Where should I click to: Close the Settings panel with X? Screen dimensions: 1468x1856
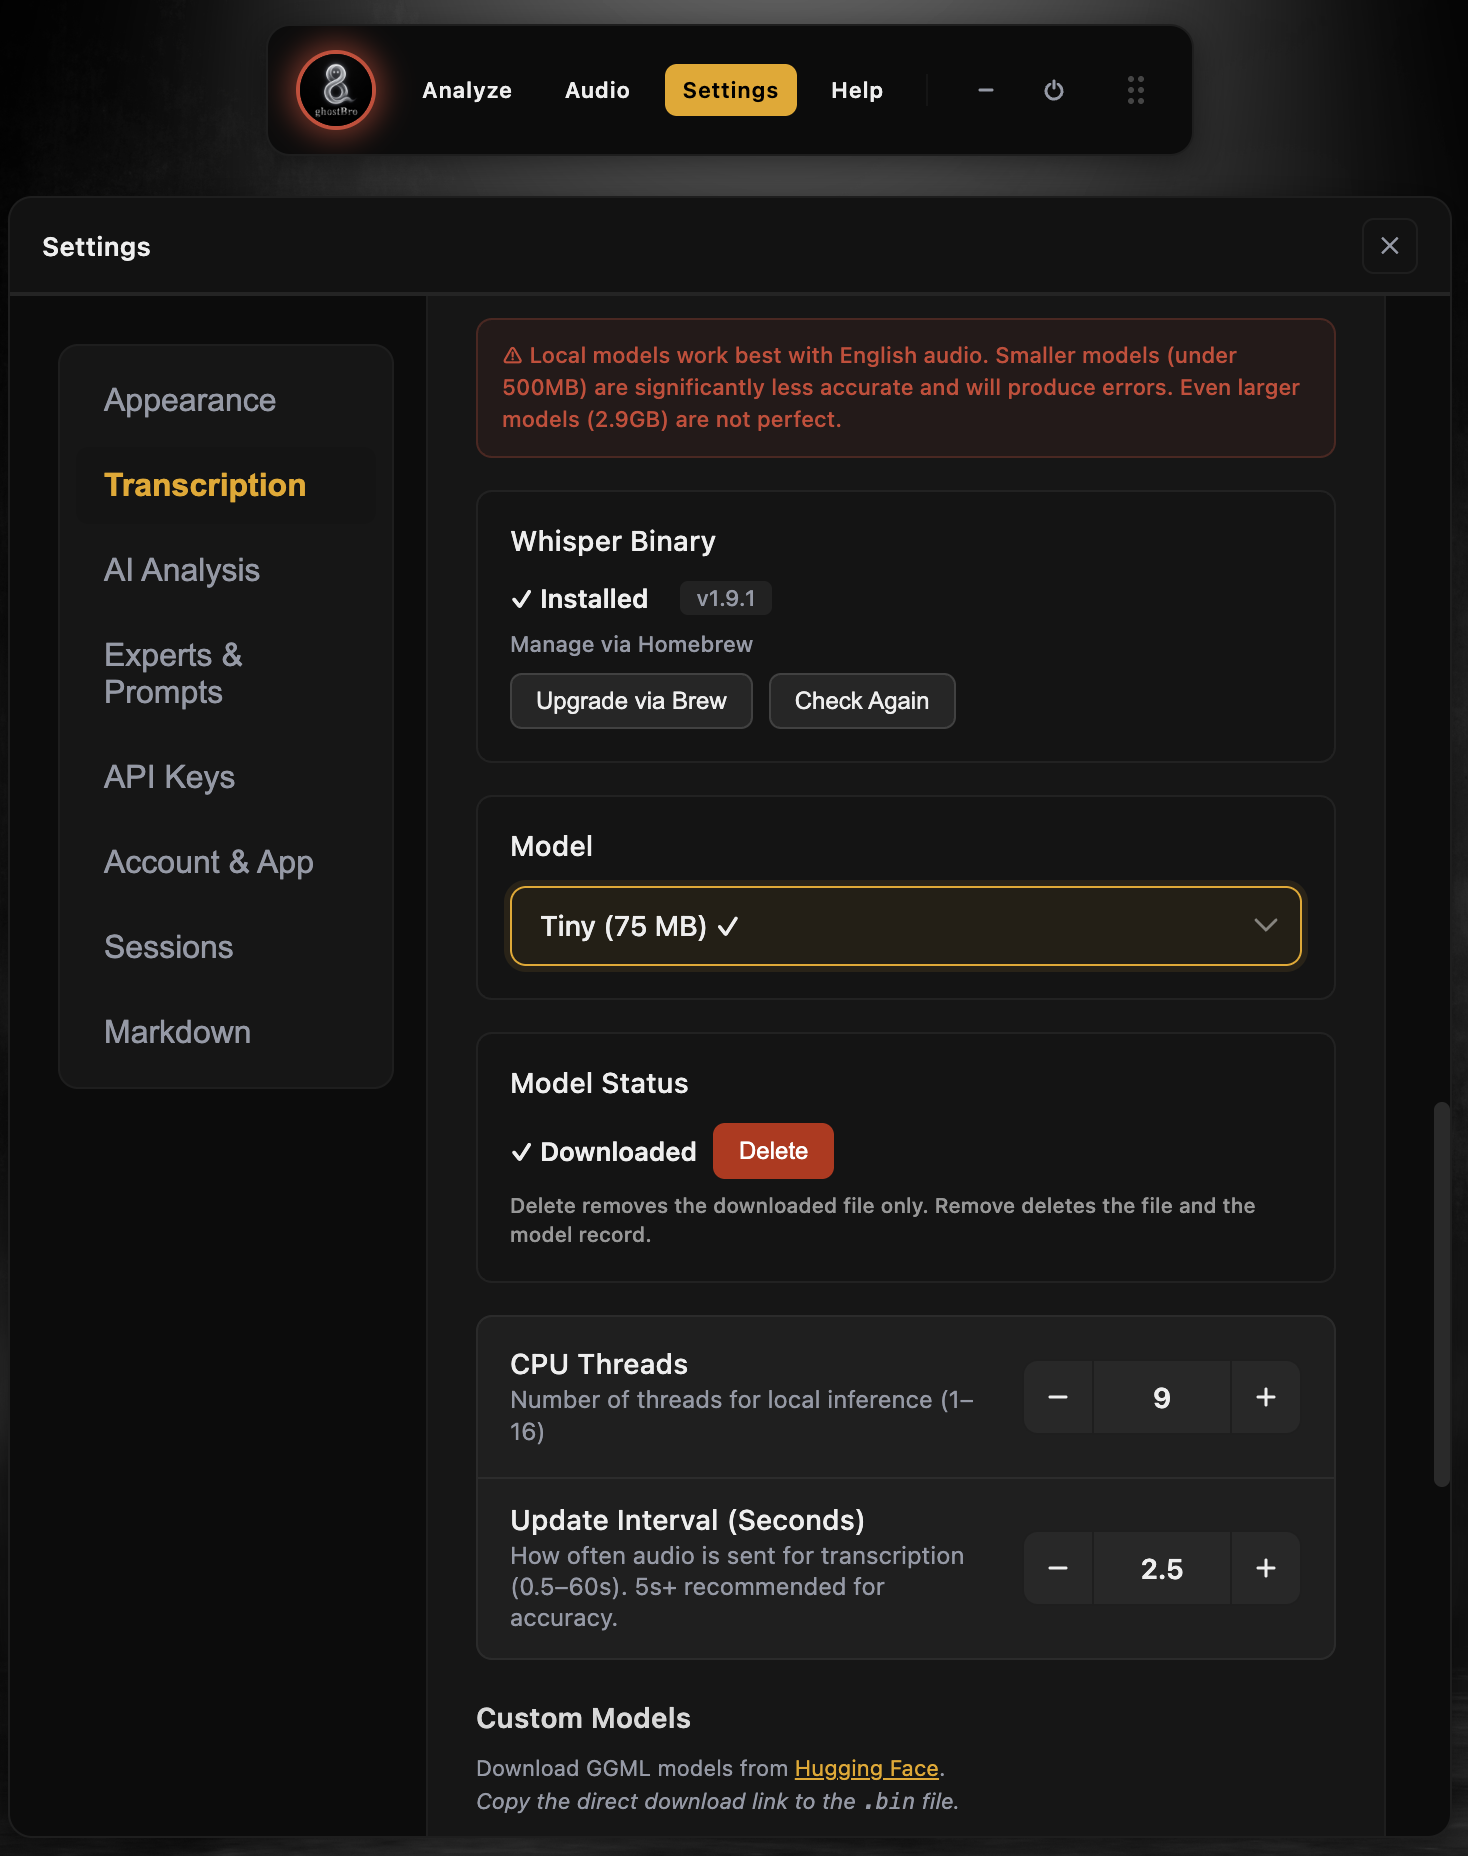[x=1390, y=246]
